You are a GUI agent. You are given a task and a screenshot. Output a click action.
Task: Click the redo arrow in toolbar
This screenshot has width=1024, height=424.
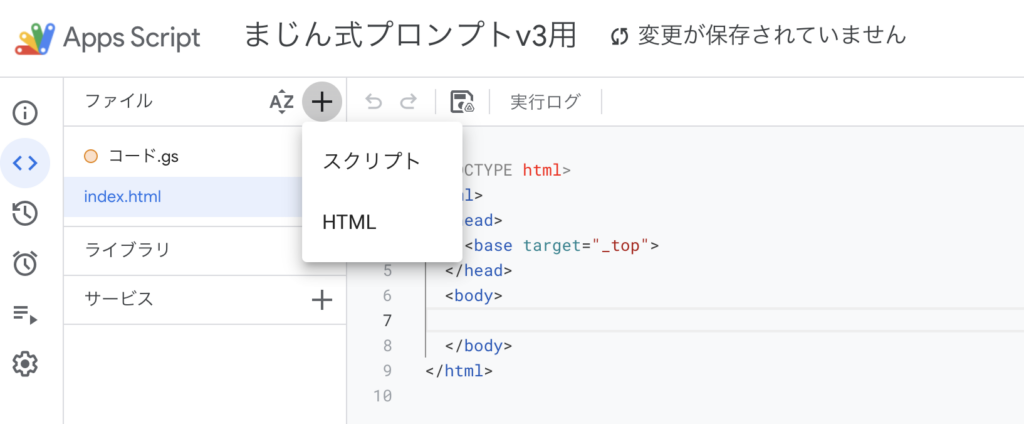[x=408, y=101]
